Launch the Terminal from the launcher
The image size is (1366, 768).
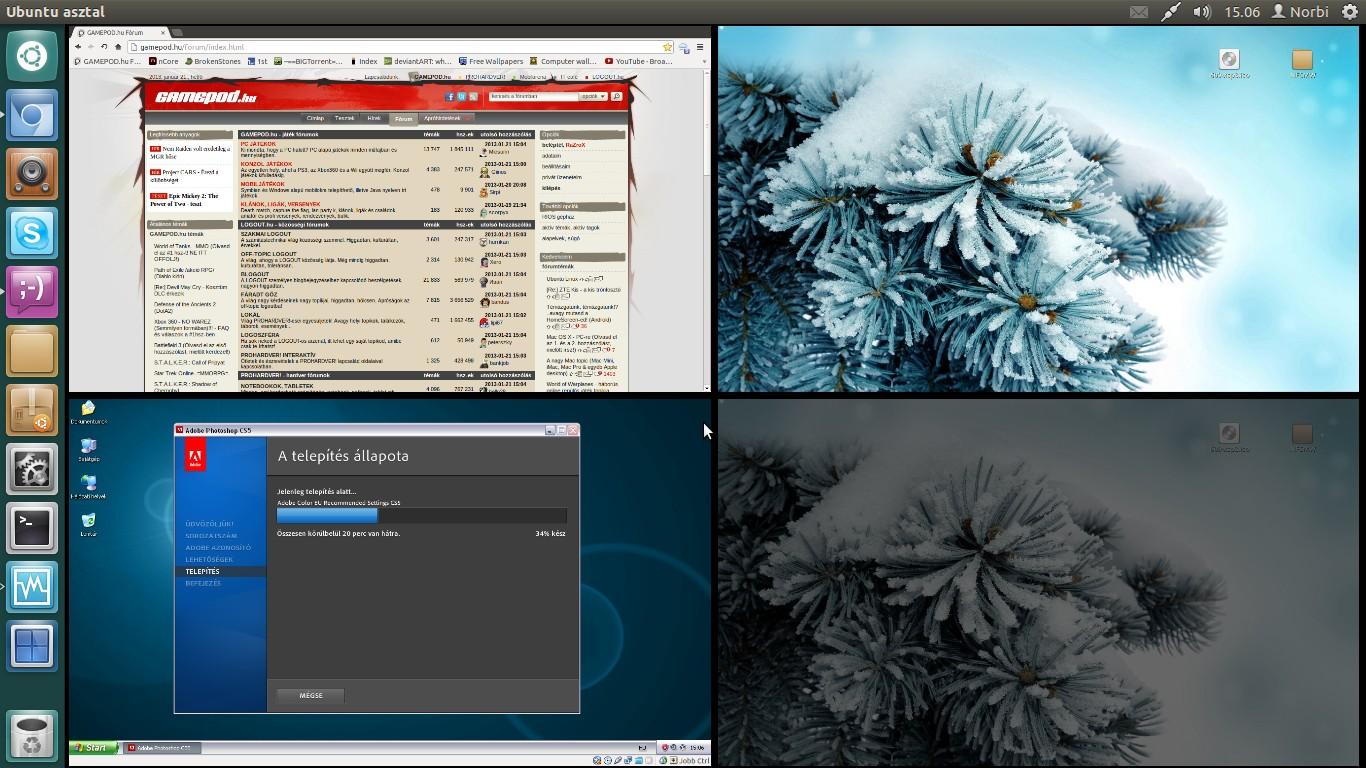click(32, 528)
